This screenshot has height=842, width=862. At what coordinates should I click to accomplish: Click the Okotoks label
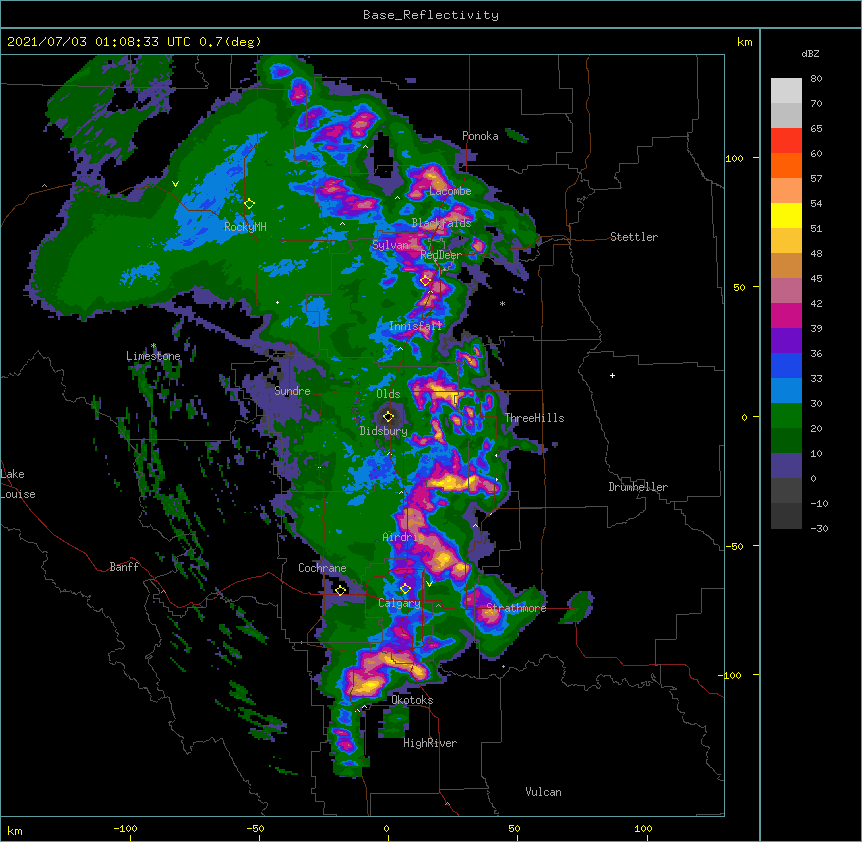[412, 700]
